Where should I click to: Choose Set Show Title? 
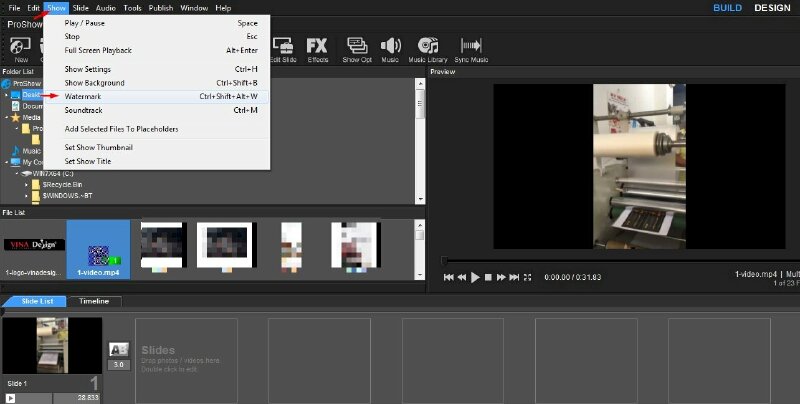click(x=157, y=161)
